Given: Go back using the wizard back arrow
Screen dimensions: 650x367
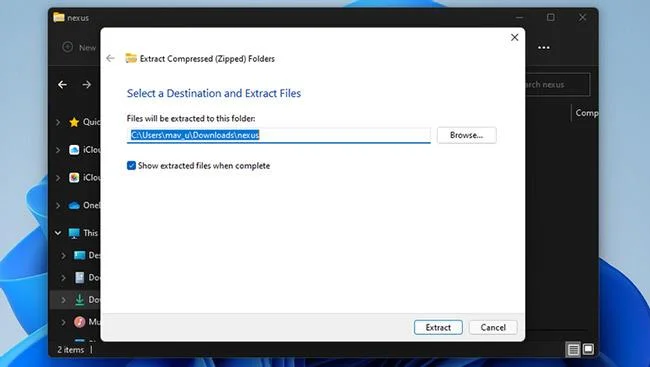Looking at the screenshot, I should (110, 58).
